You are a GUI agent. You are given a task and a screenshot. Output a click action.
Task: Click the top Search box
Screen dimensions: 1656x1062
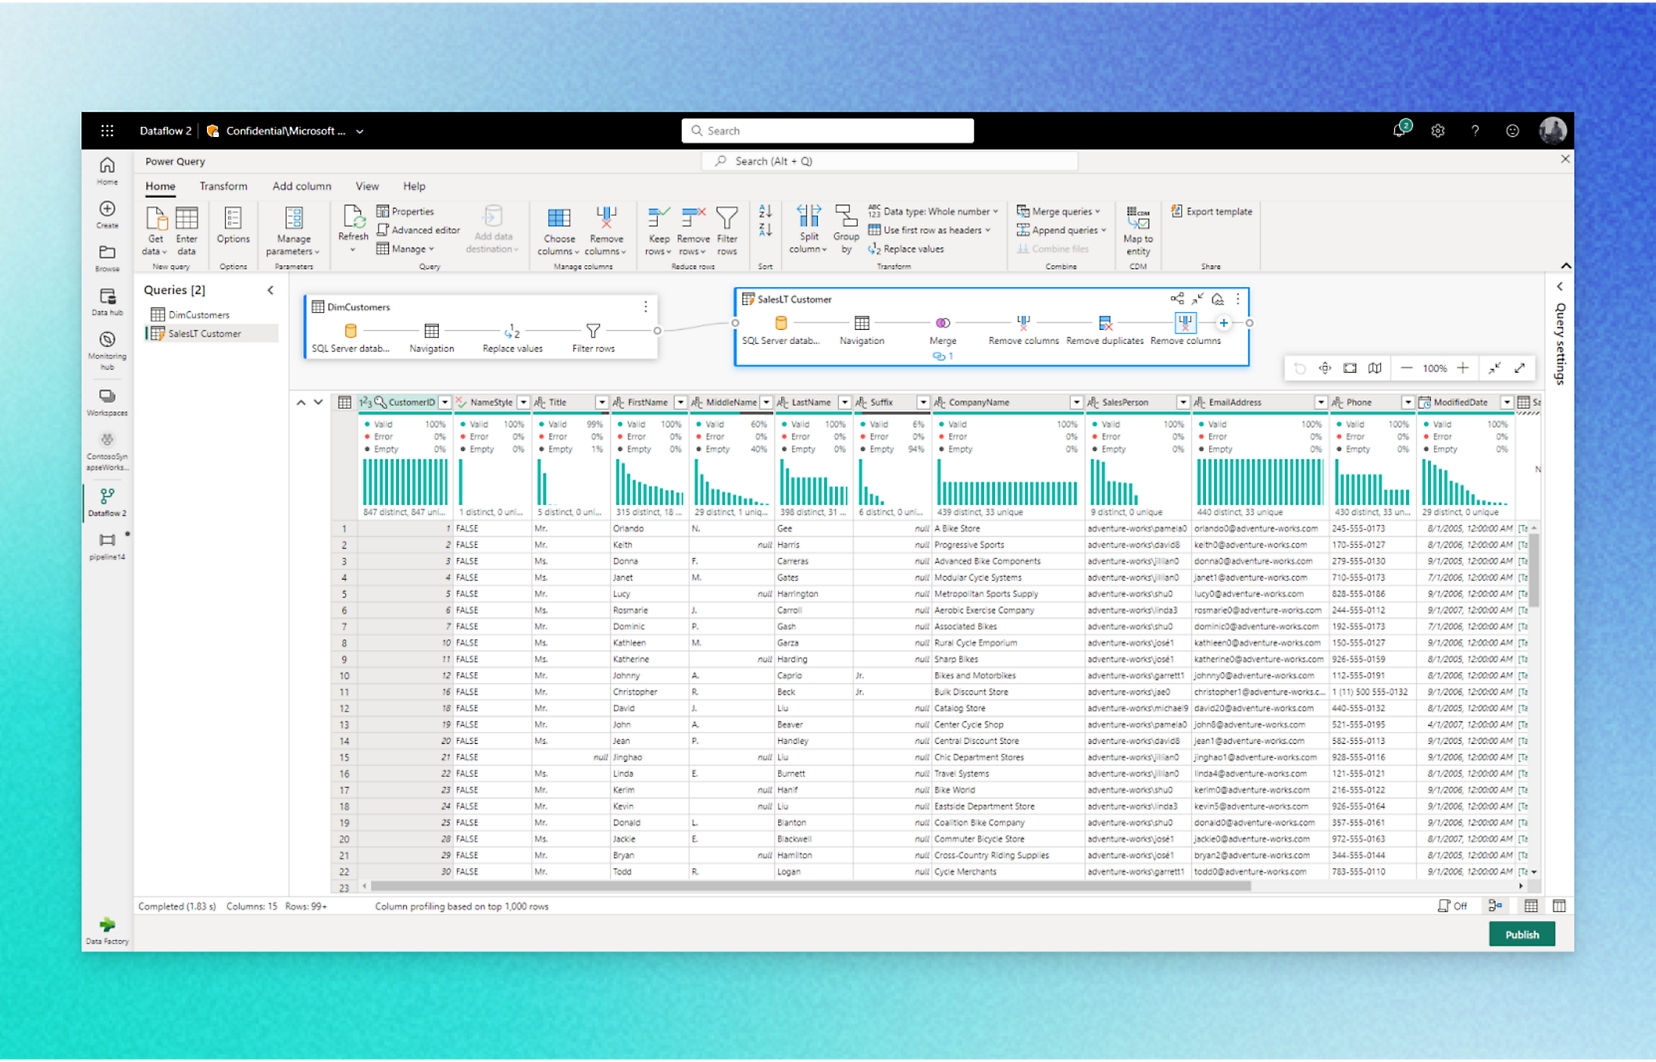[827, 131]
